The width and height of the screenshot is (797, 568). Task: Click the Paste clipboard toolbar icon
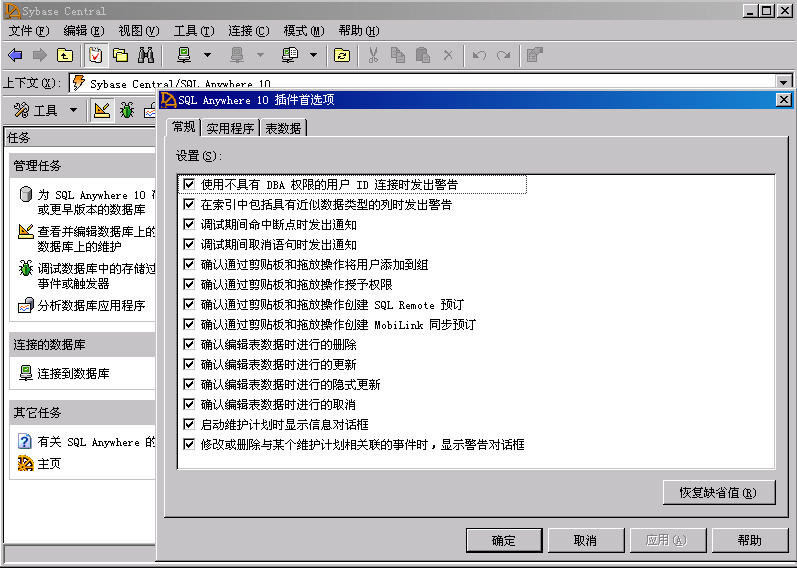pyautogui.click(x=423, y=55)
